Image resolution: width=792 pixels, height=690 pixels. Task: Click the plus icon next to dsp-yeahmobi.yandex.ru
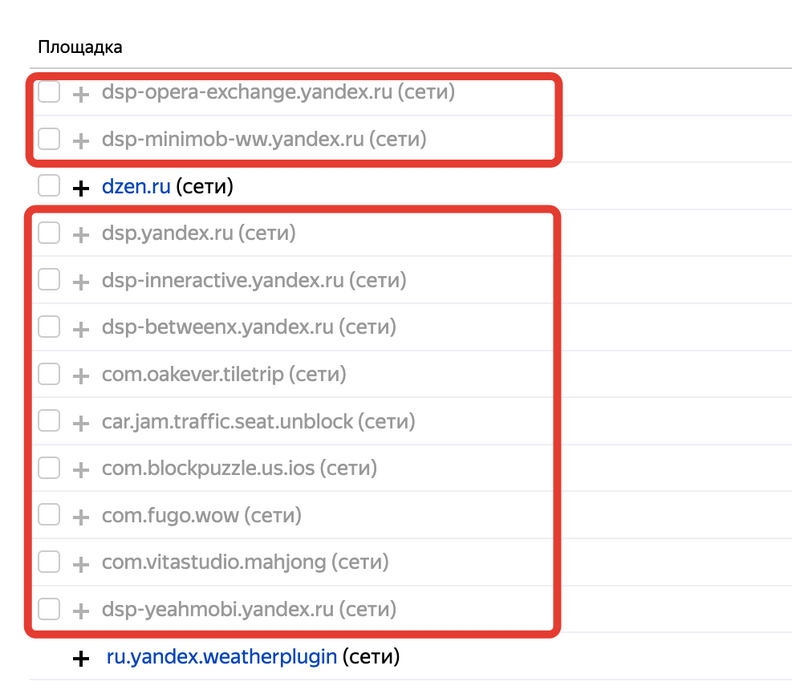81,610
